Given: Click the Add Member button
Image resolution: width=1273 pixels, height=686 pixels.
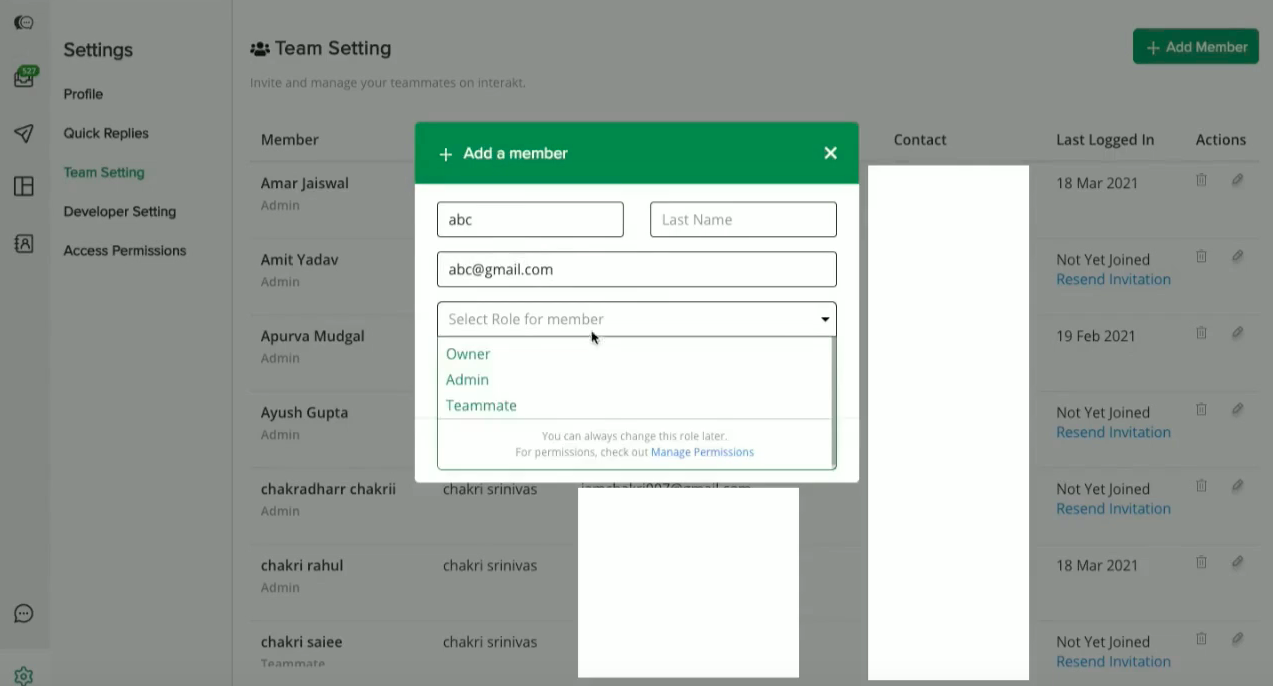Looking at the screenshot, I should tap(1195, 46).
